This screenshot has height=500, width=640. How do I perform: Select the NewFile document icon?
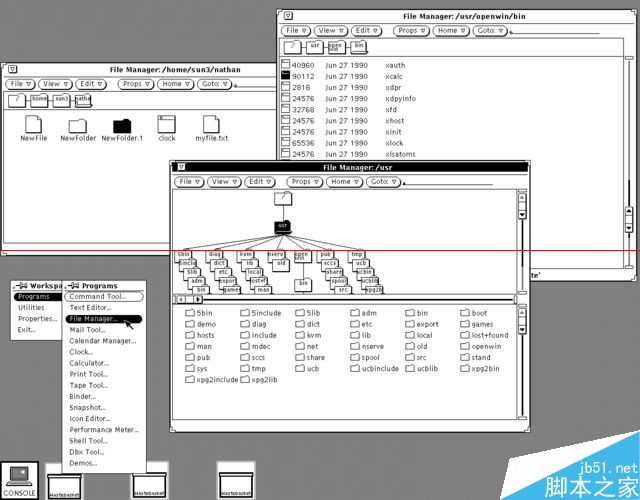pos(33,124)
